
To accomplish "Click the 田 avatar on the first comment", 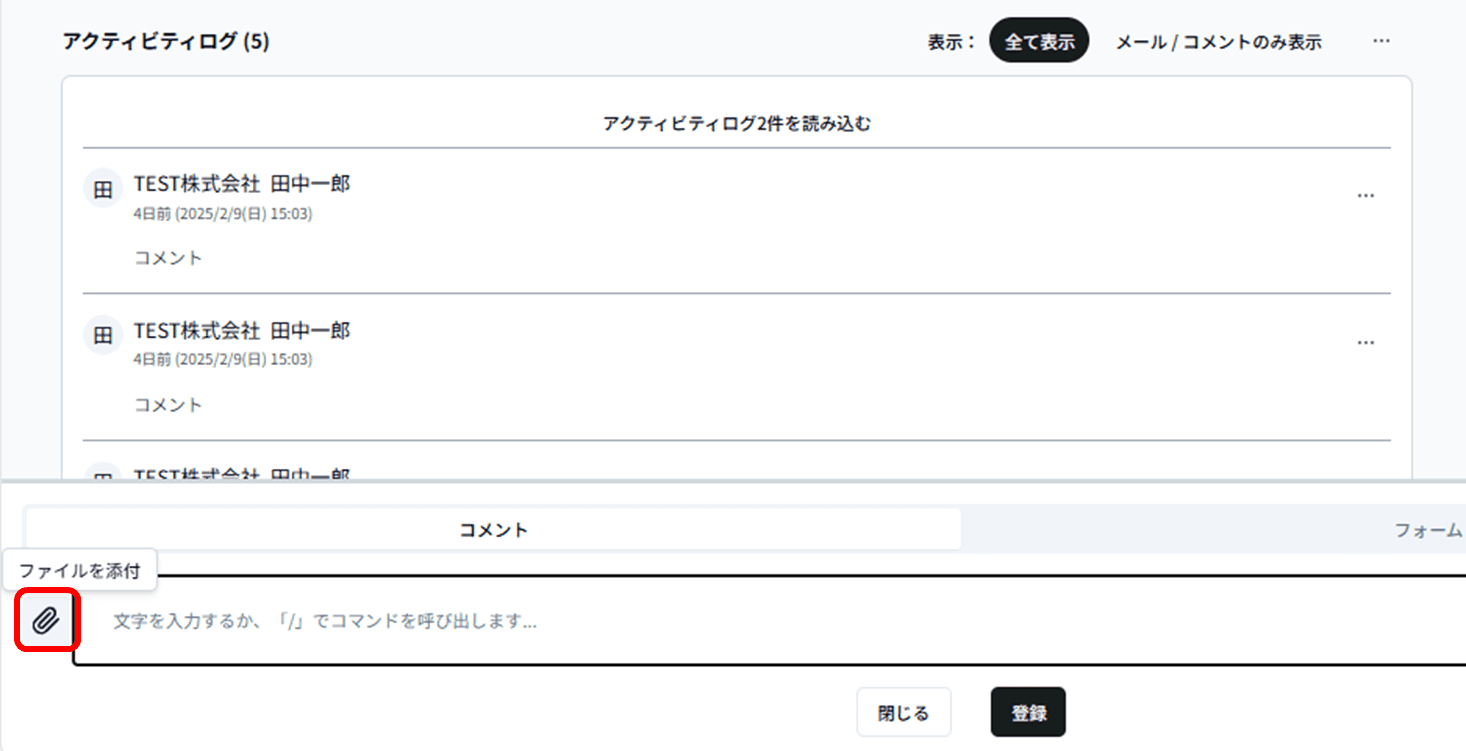I will click(101, 188).
